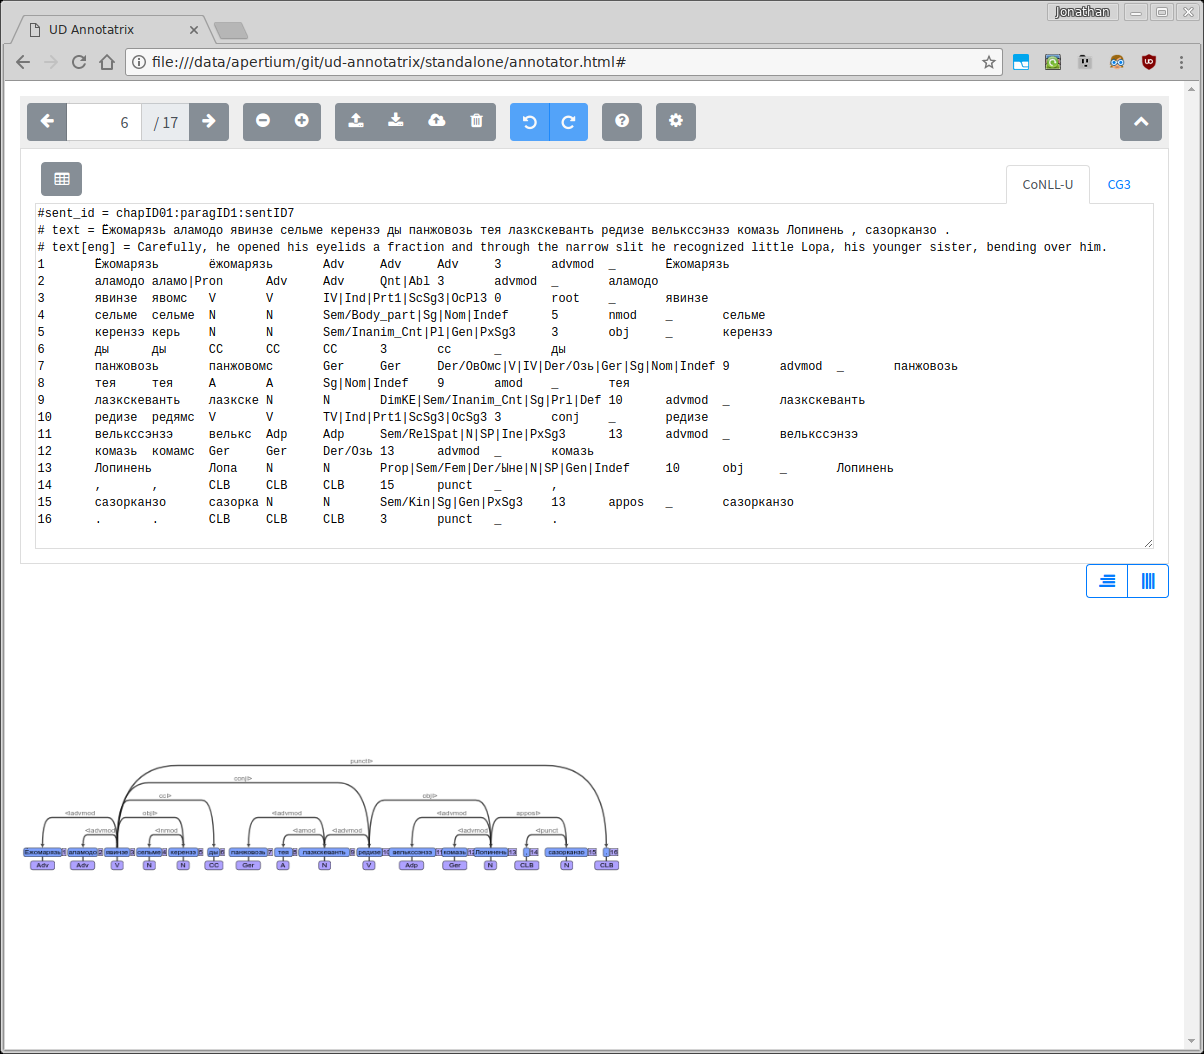This screenshot has height=1054, width=1204.
Task: Redo the annotation change
Action: 568,121
